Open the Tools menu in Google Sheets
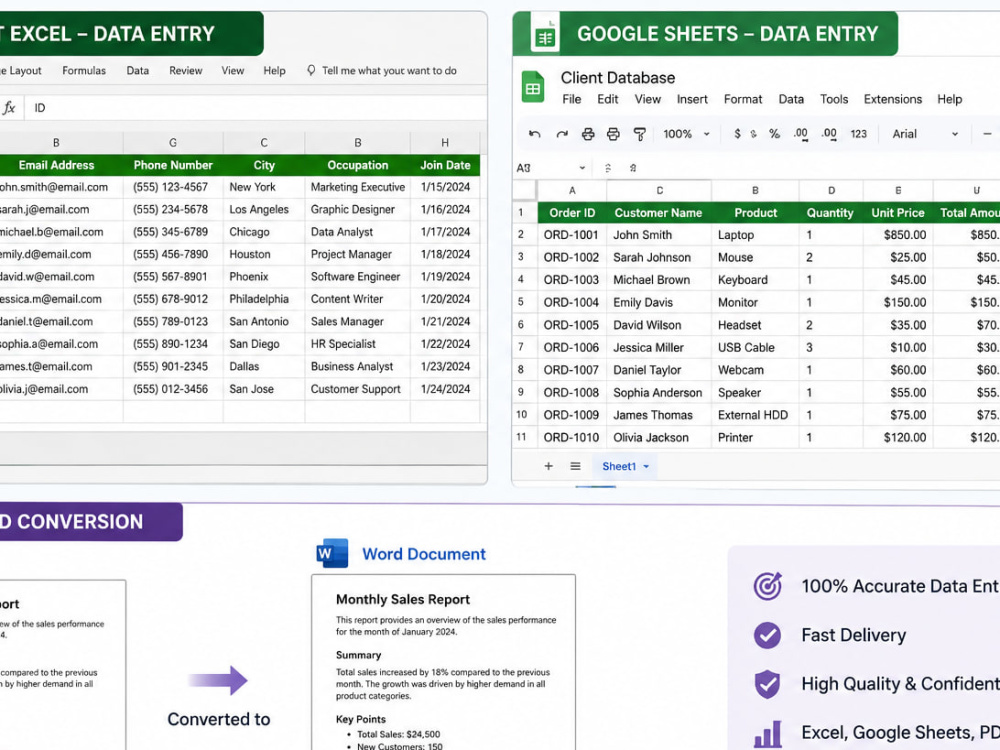1000x750 pixels. [x=834, y=99]
